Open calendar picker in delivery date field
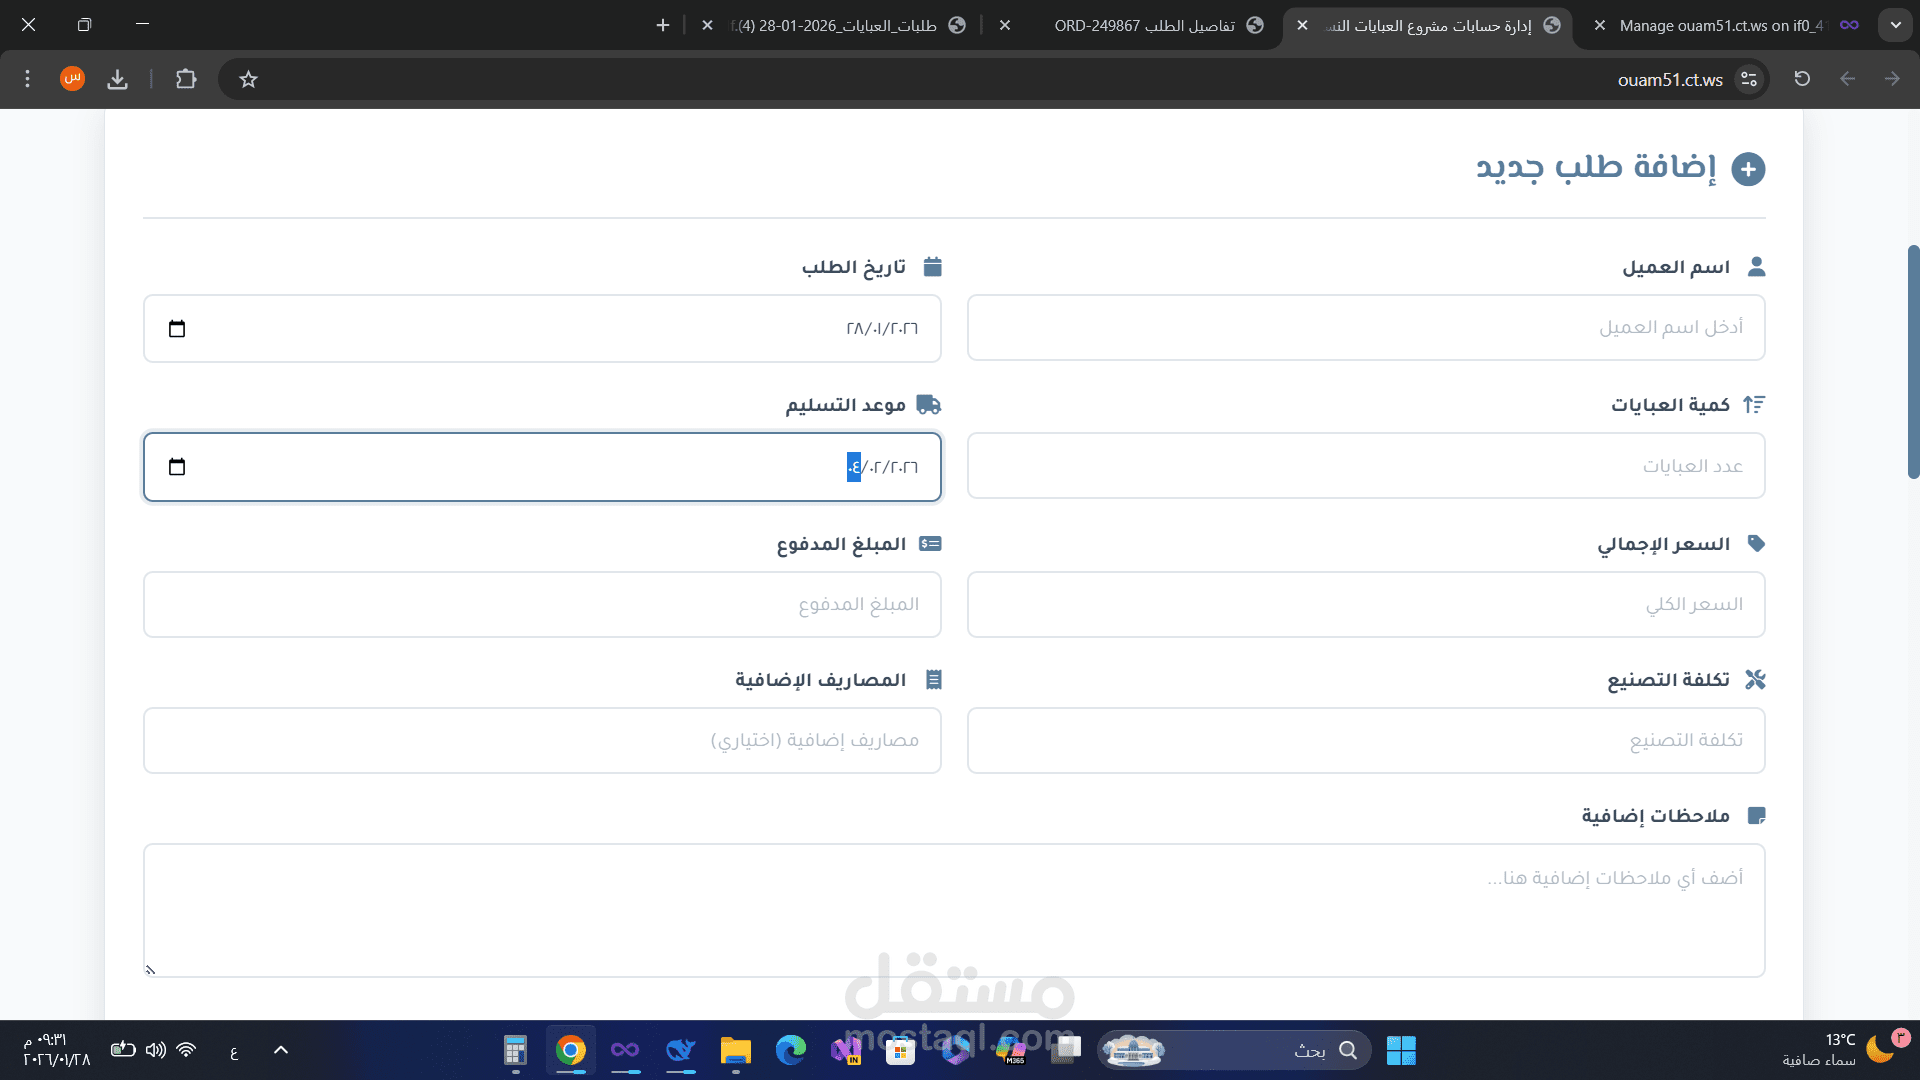1920x1080 pixels. (177, 467)
